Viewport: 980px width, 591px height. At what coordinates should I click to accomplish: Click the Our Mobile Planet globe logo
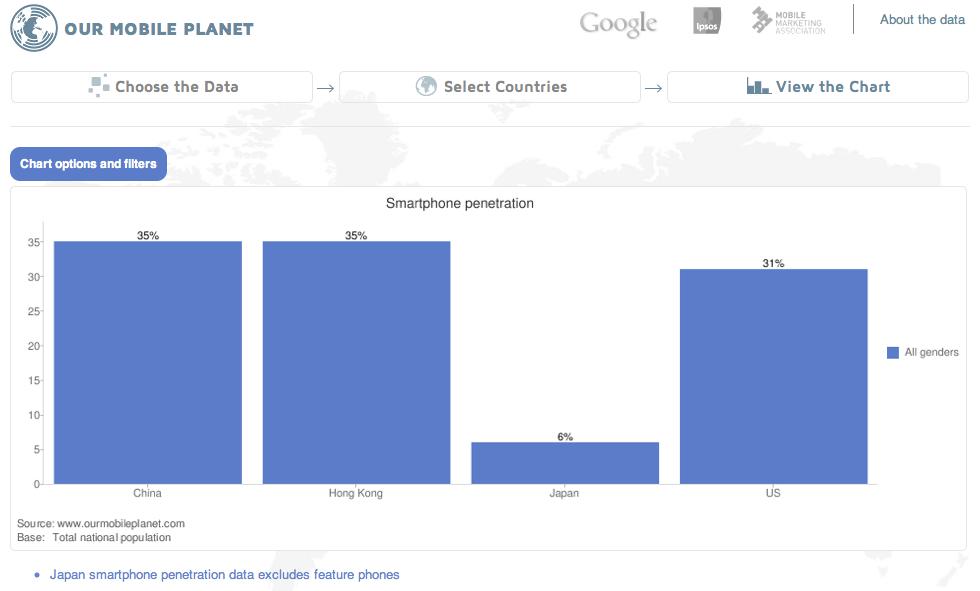pyautogui.click(x=33, y=28)
